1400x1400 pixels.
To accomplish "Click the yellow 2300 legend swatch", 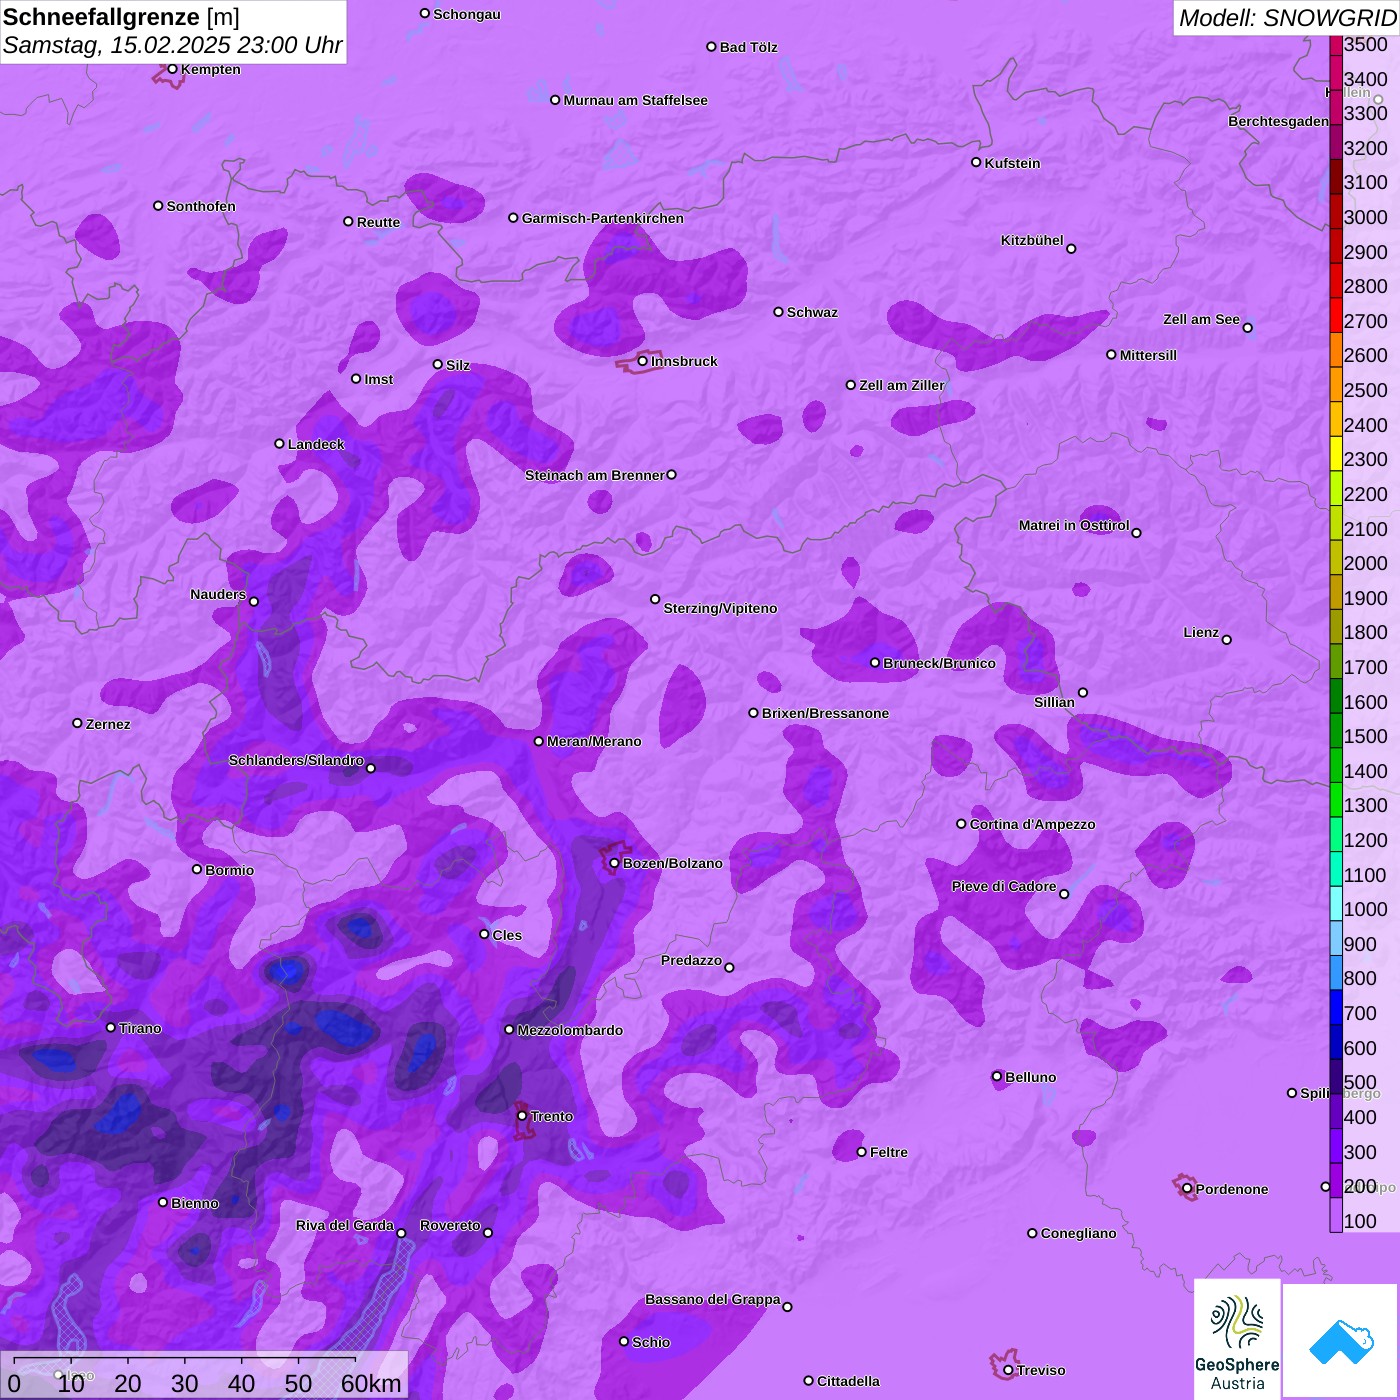I will (x=1336, y=453).
